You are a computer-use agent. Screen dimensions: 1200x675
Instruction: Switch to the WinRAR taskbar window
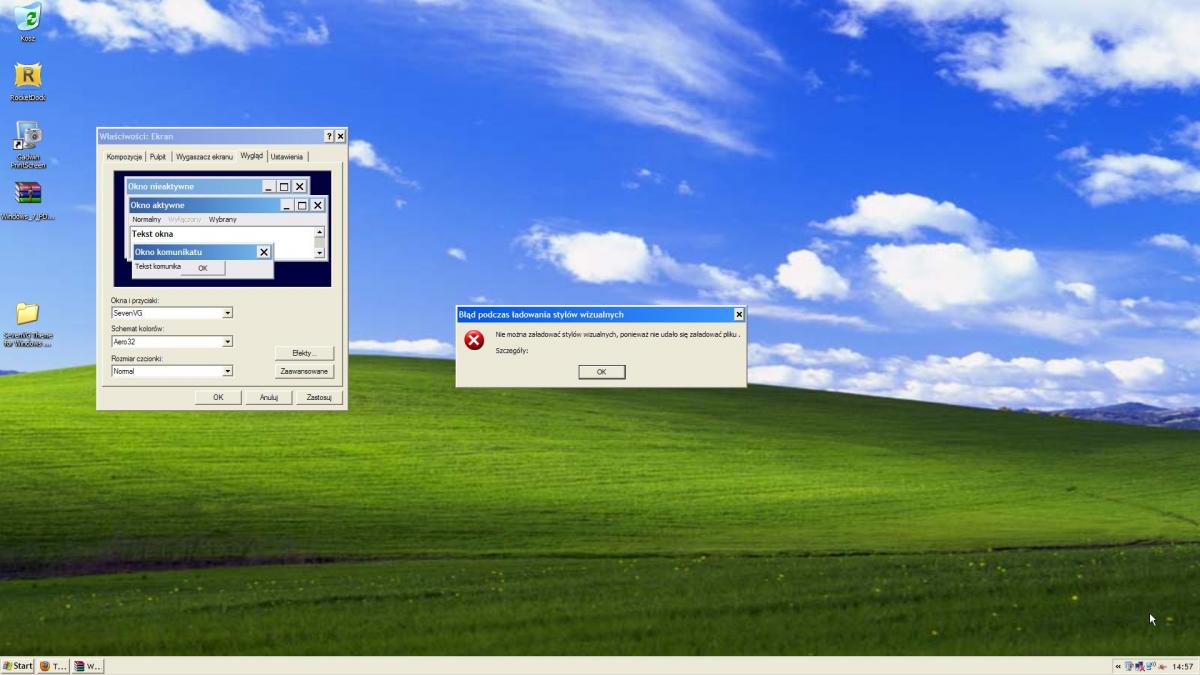tap(87, 666)
